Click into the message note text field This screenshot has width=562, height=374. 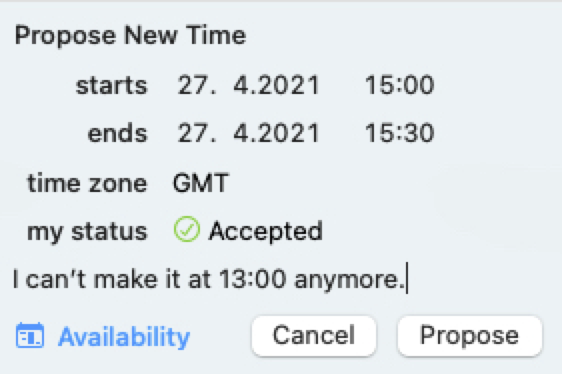[x=280, y=279]
